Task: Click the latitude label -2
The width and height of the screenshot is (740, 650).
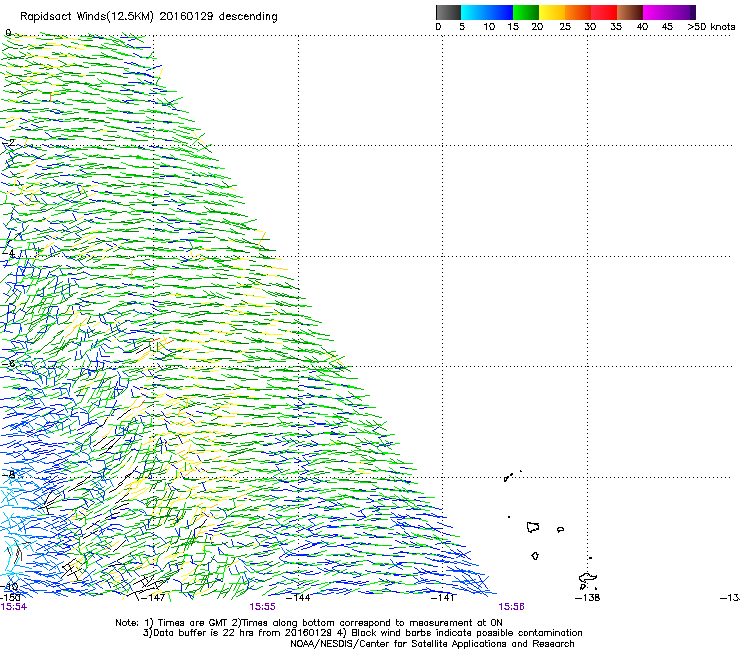Action: 8,143
